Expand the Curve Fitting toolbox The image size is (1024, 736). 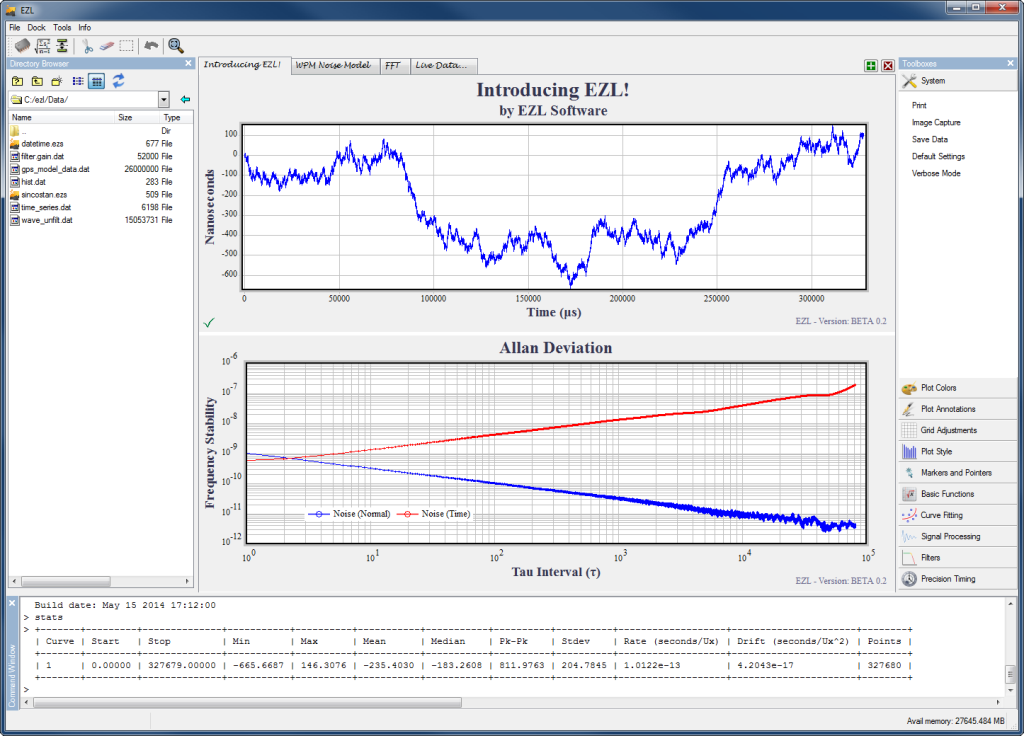(957, 515)
